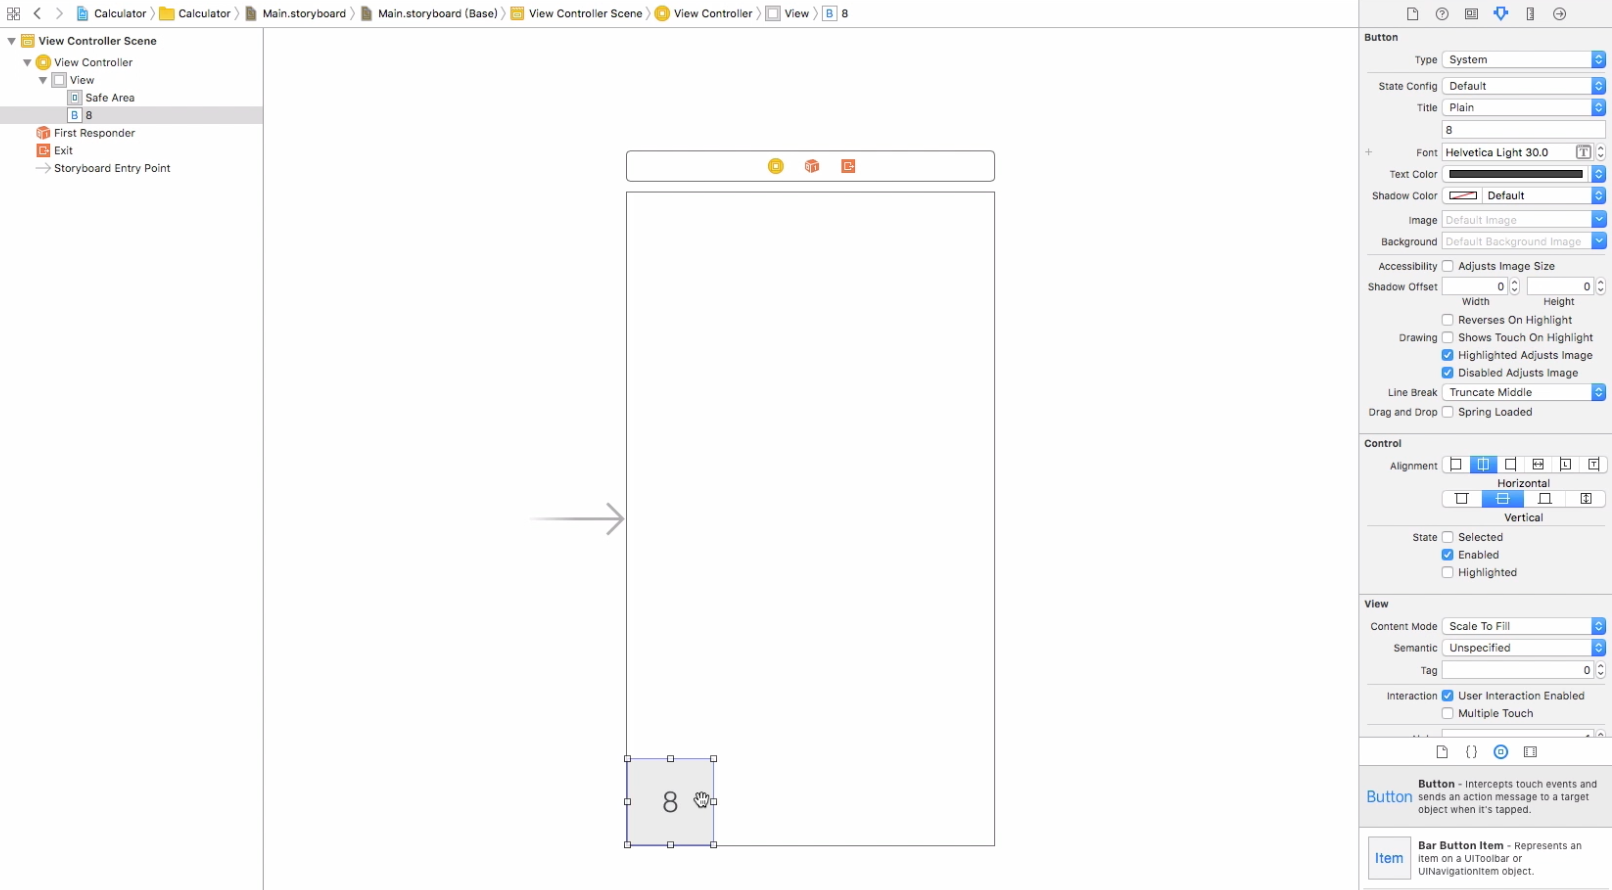Select Storyboard Entry Point in outline
The image size is (1612, 890).
[112, 168]
